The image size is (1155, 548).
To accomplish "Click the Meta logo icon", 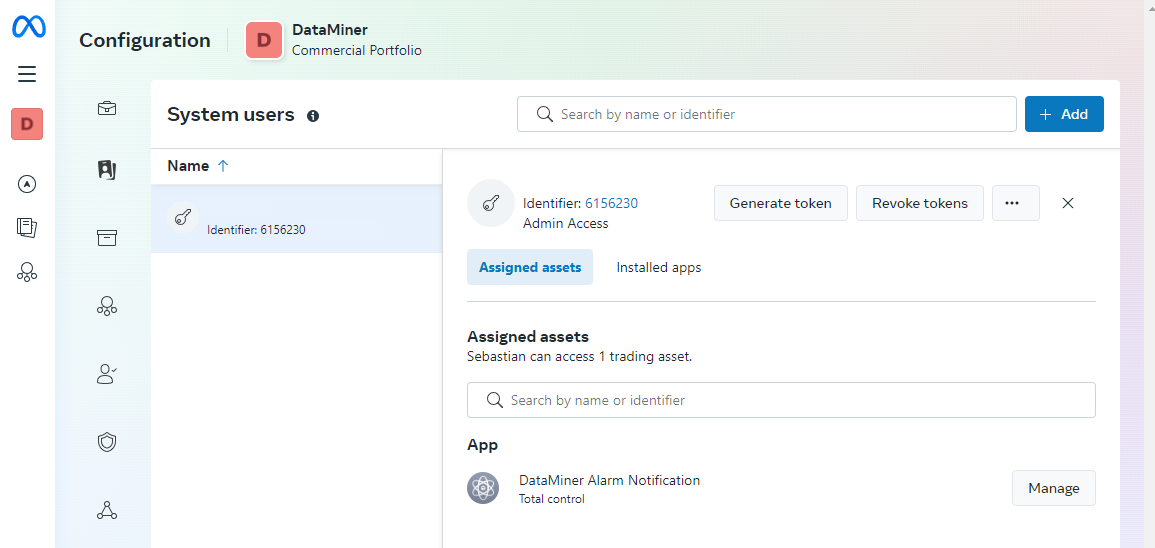I will pyautogui.click(x=28, y=27).
